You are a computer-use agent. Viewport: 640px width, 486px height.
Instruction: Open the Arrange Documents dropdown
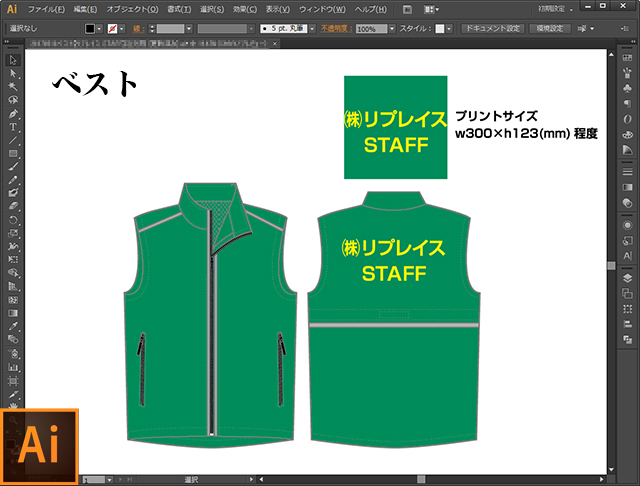(x=431, y=9)
